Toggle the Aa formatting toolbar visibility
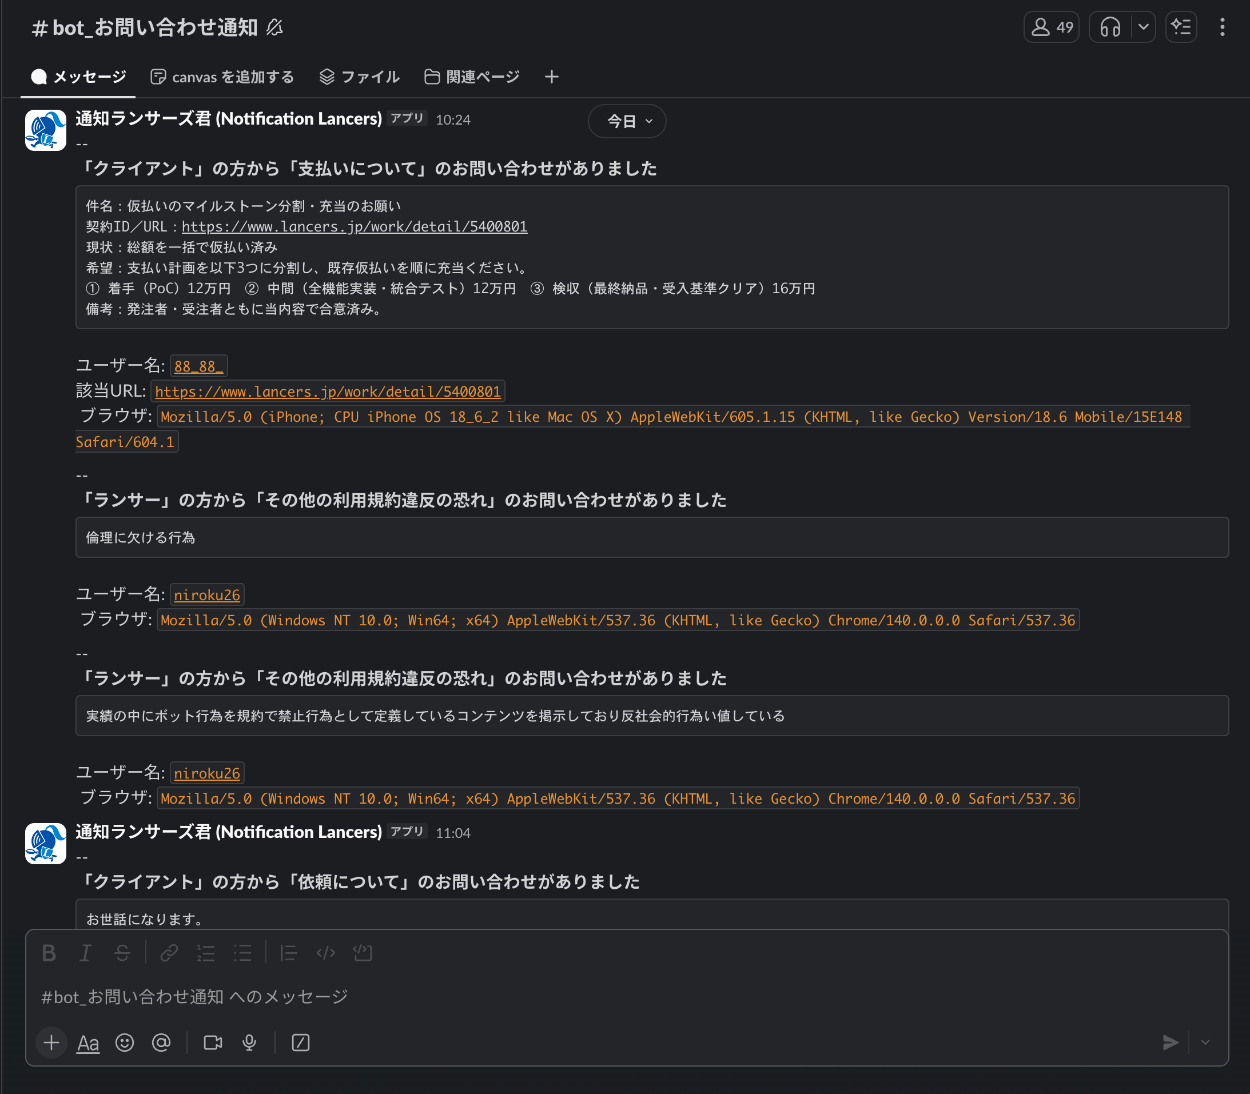The height and width of the screenshot is (1094, 1250). [88, 1043]
